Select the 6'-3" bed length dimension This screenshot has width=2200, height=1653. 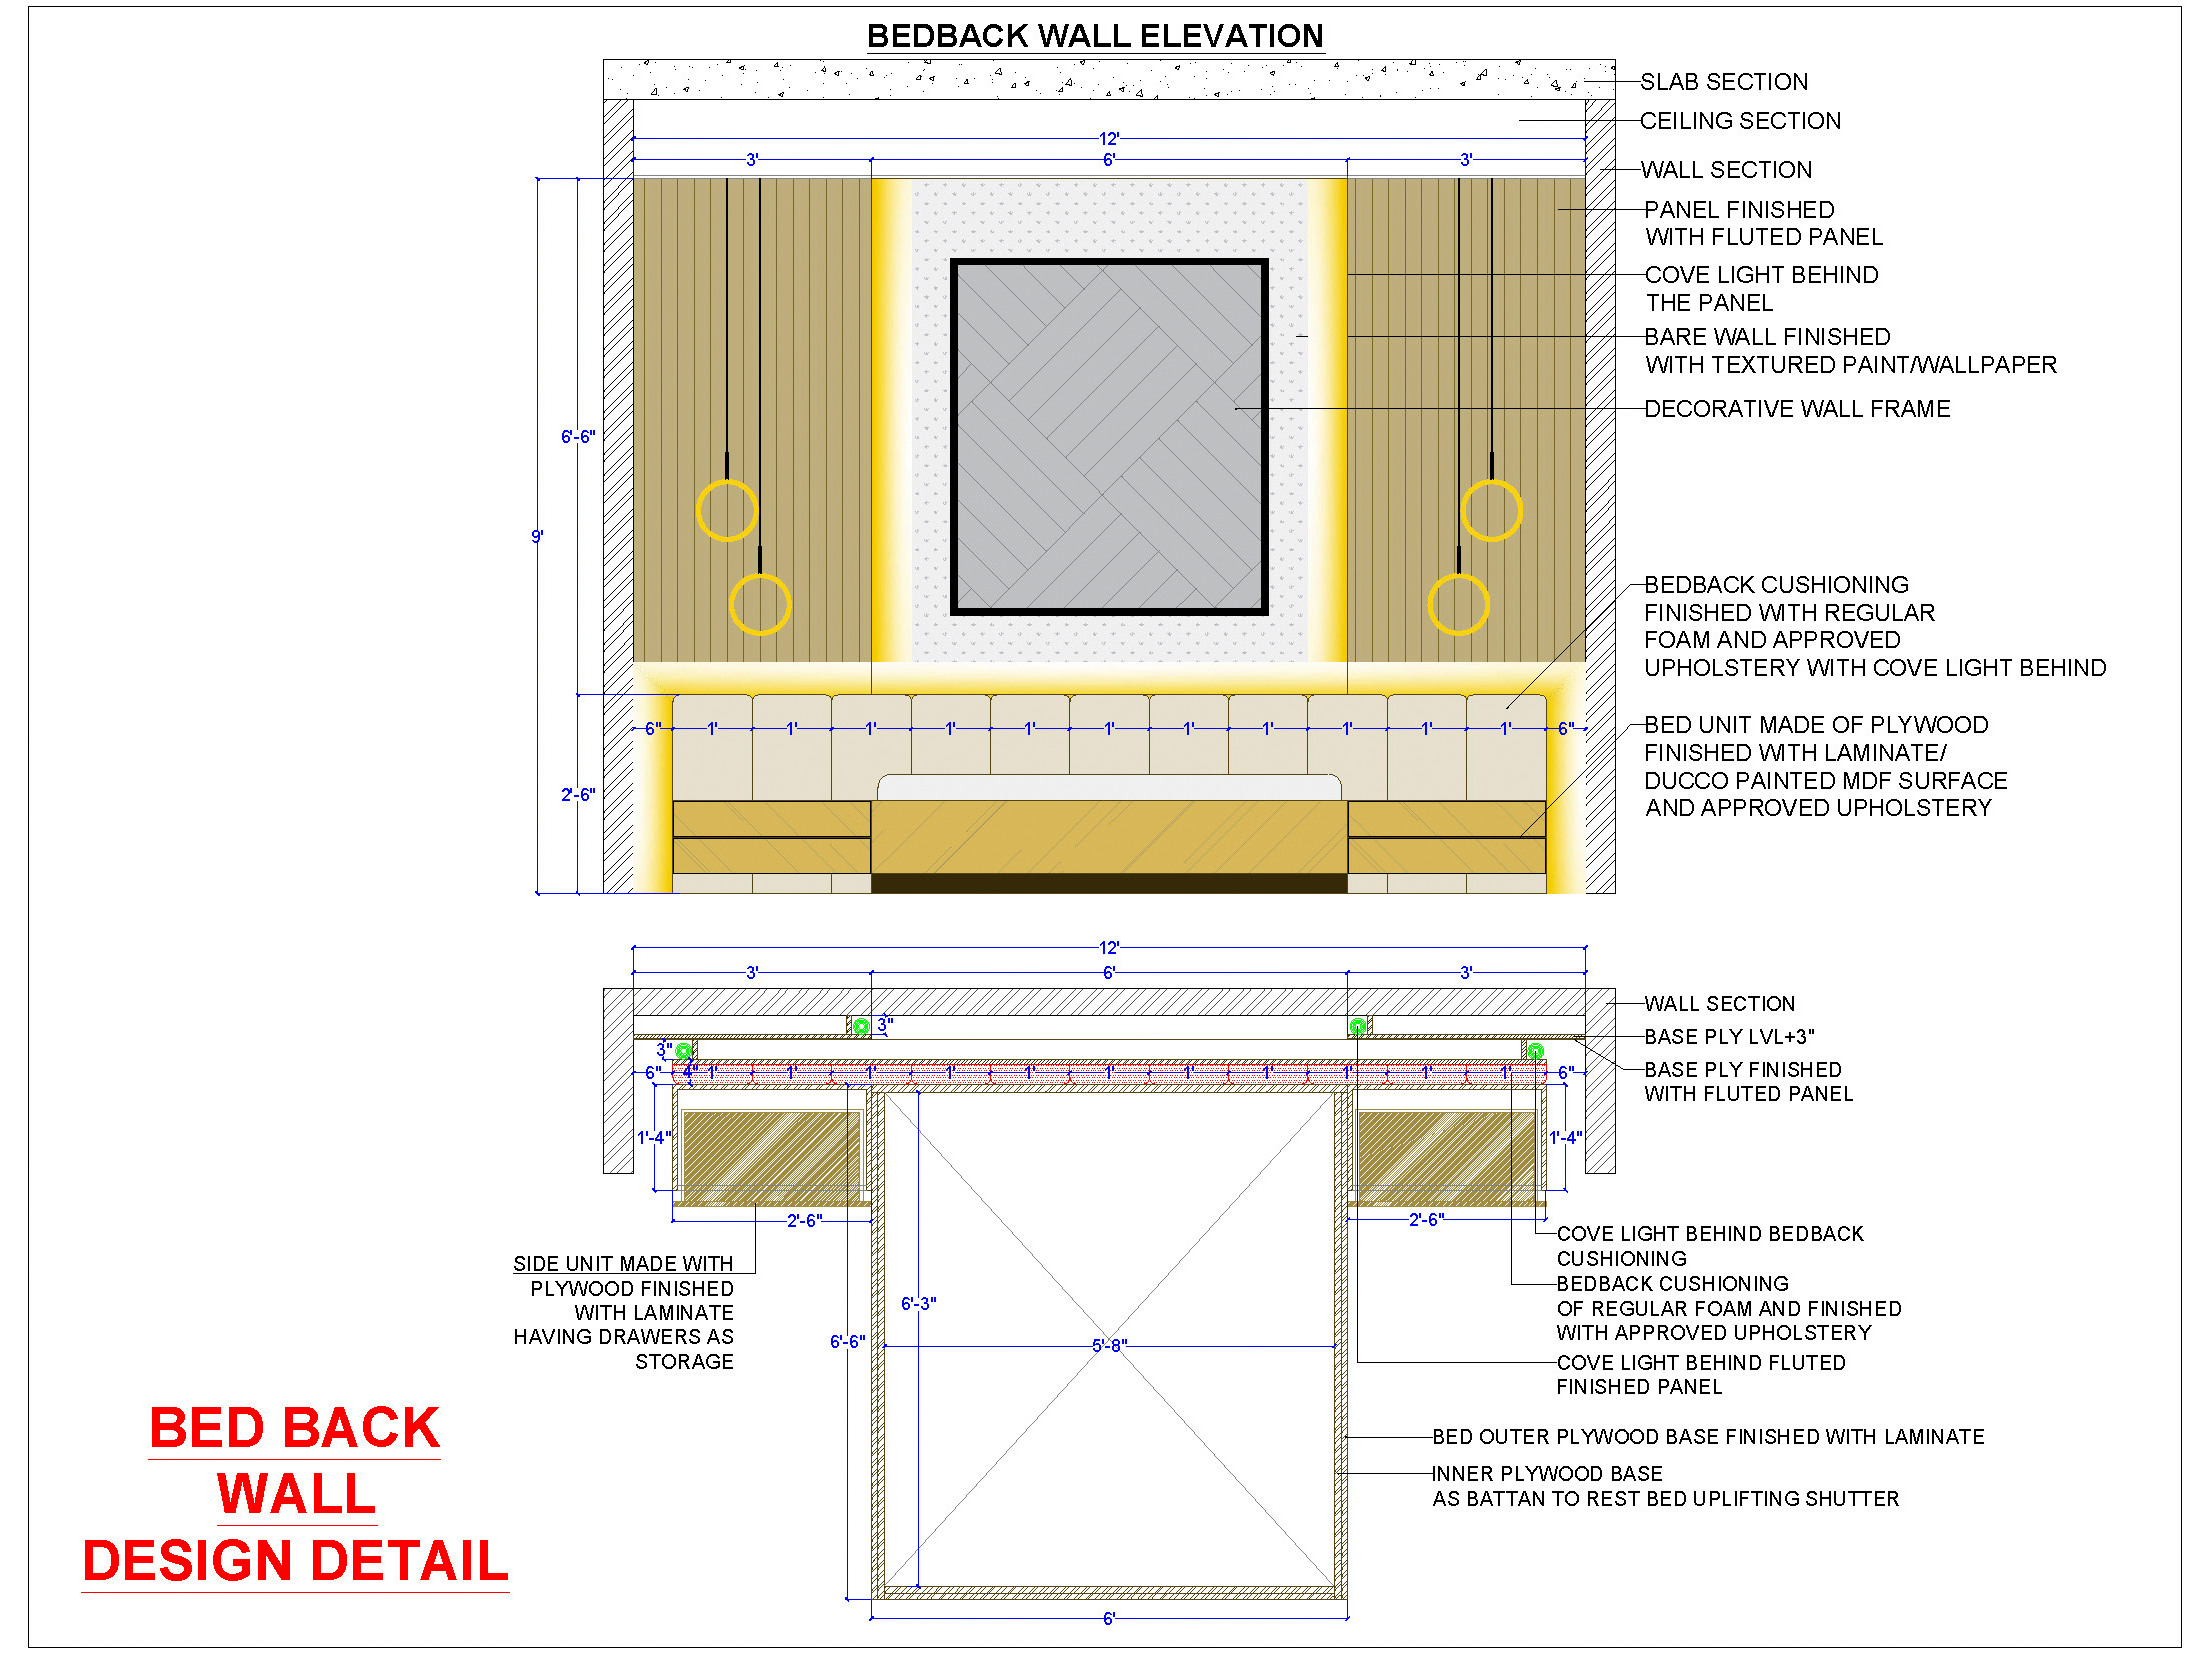918,1304
